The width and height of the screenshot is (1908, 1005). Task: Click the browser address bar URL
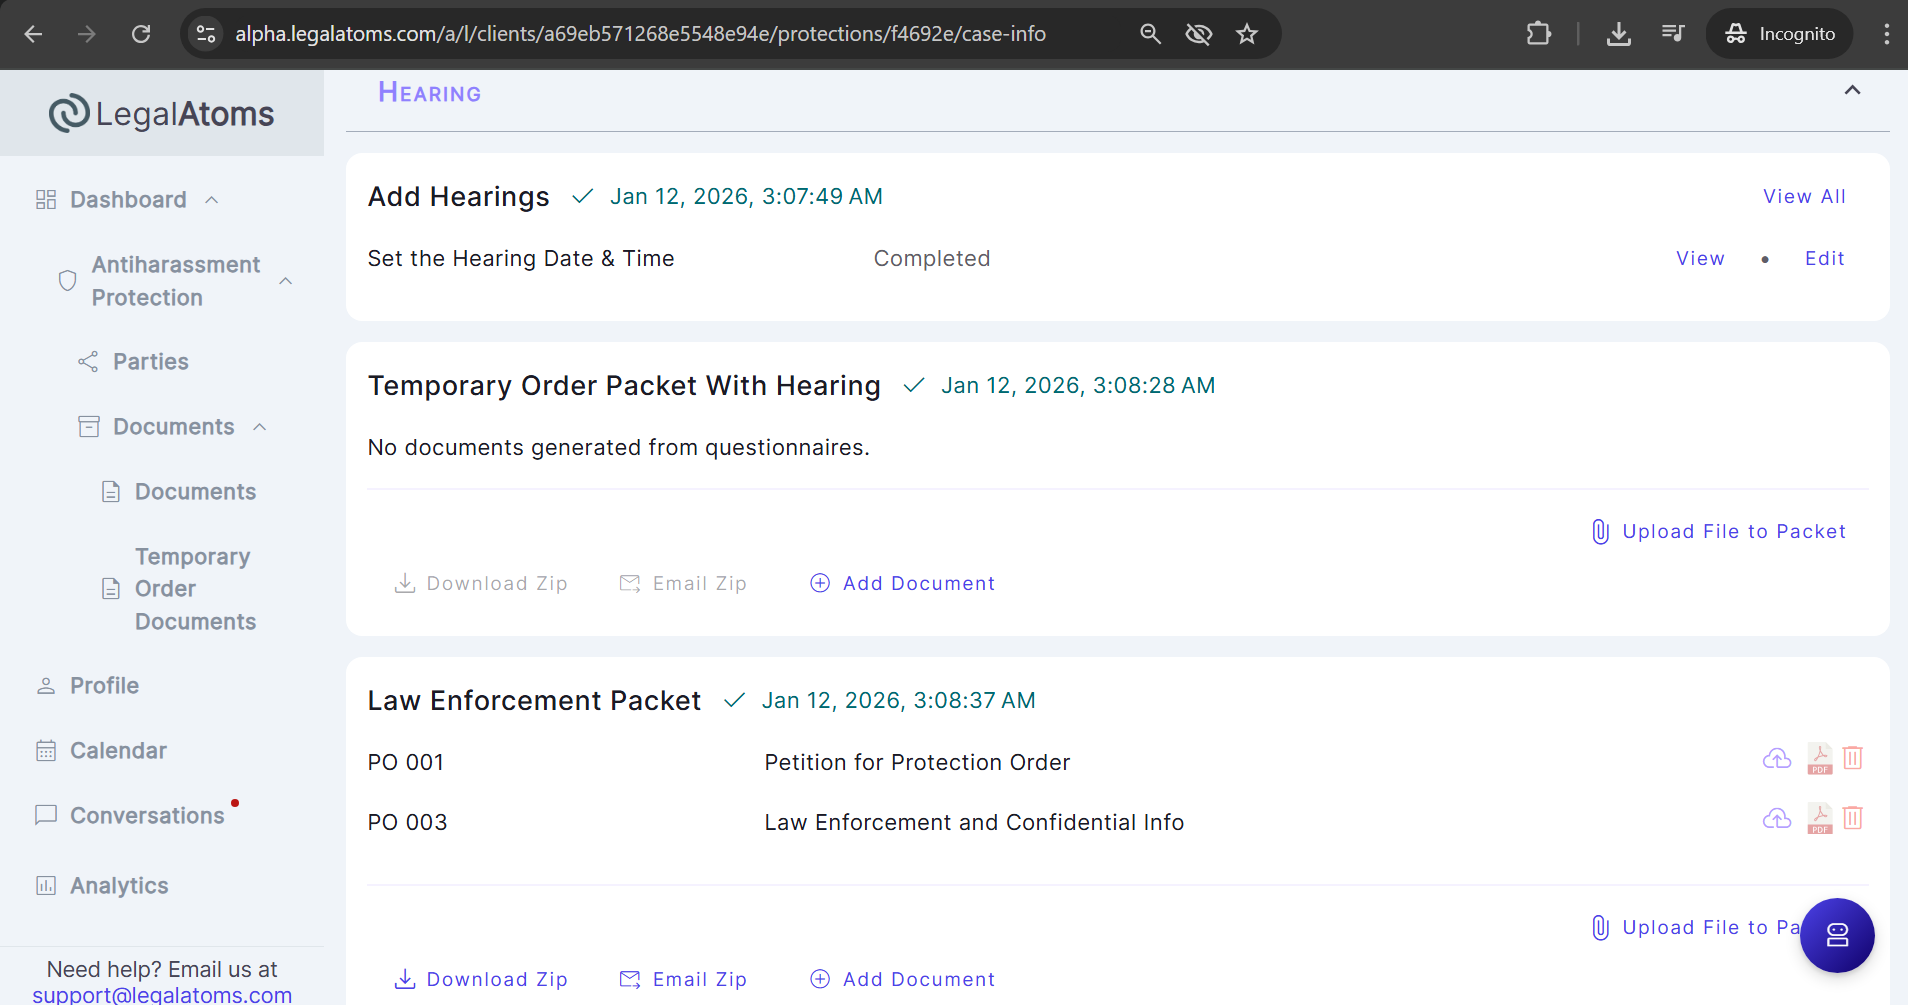point(640,34)
